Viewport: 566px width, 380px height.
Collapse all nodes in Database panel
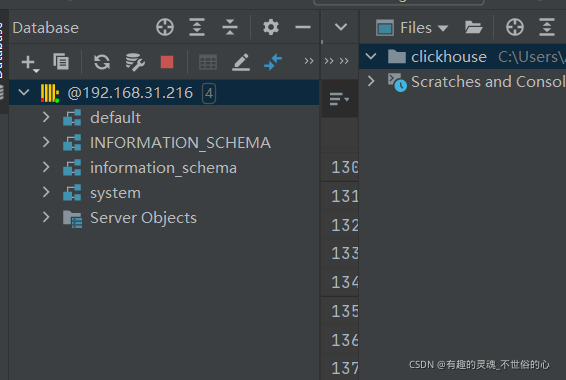[230, 27]
